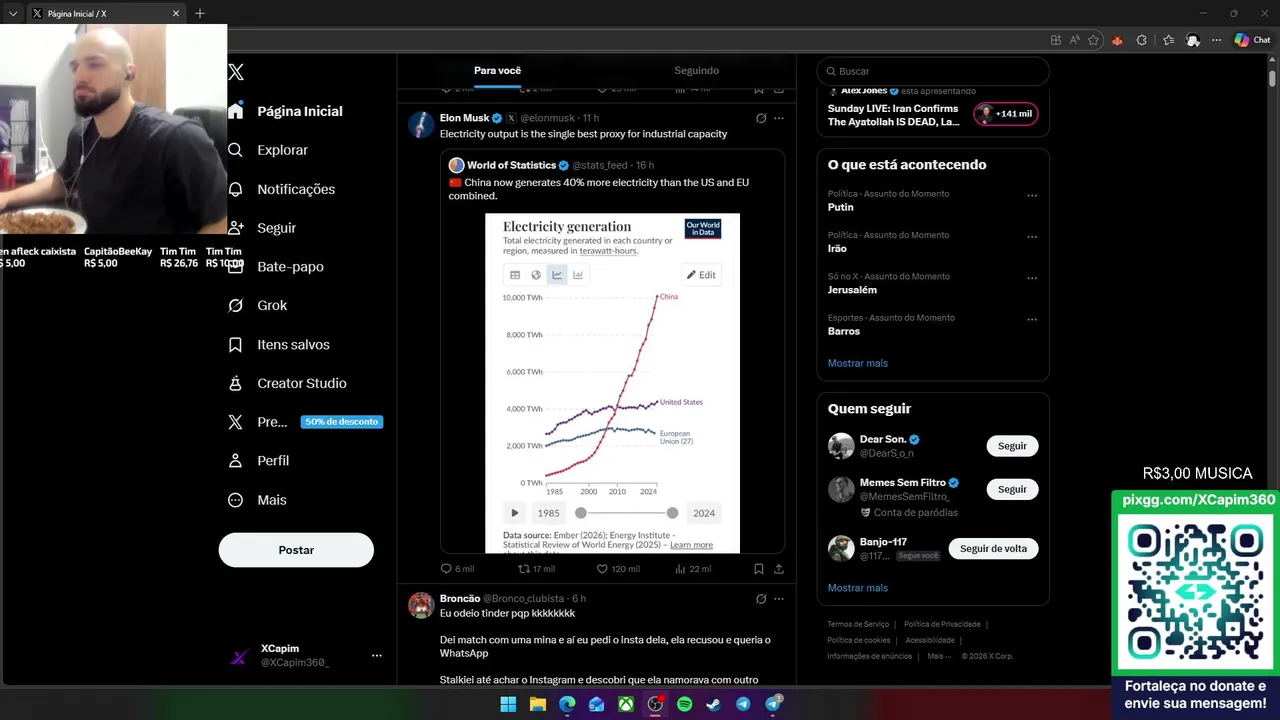Click Mostrar mais under trending topics
Screen dimensions: 1280x720
tap(858, 363)
